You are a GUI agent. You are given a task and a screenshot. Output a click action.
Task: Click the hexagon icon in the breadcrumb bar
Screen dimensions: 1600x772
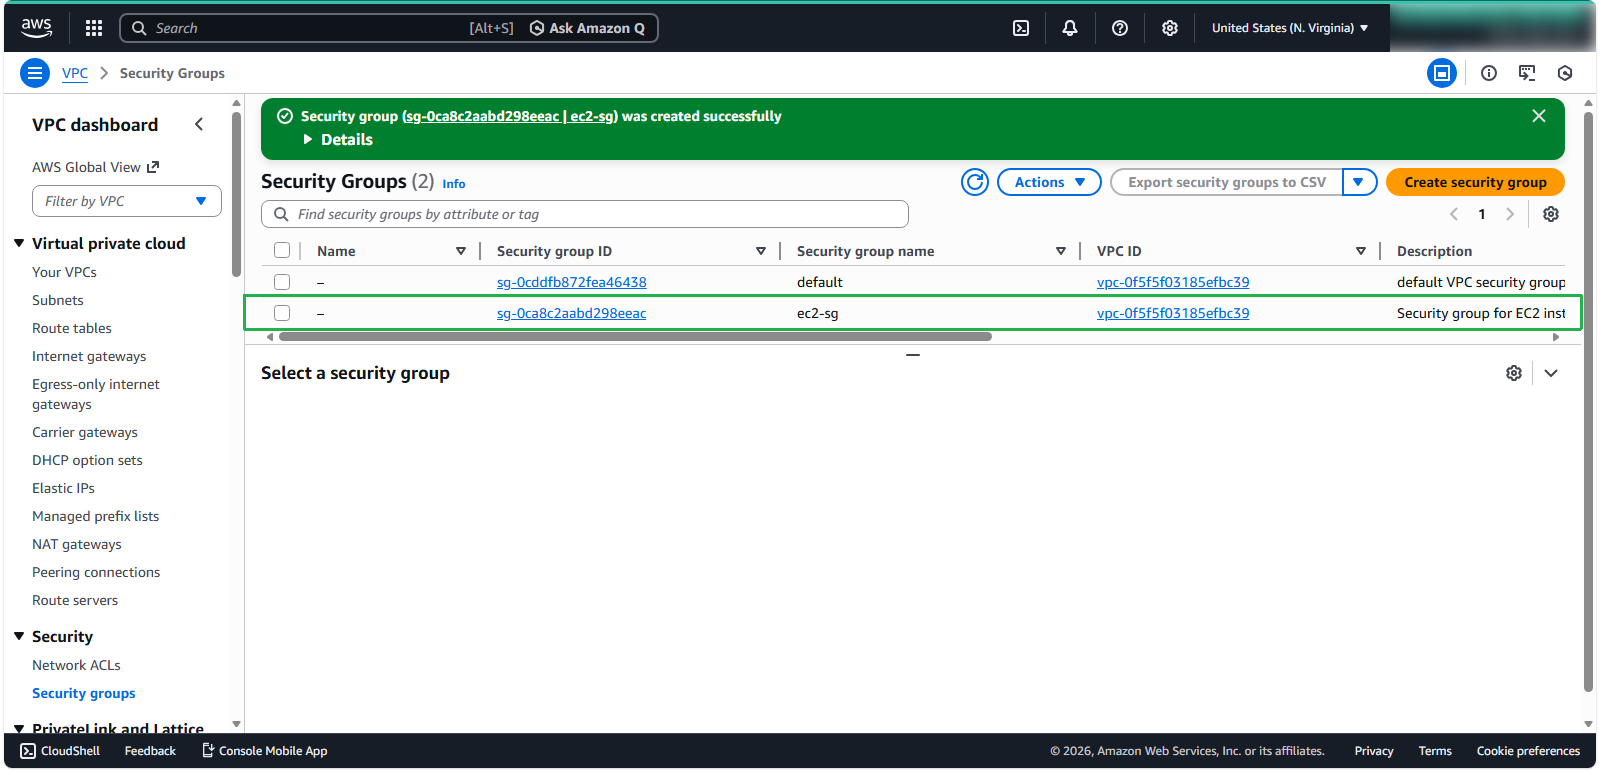coord(1565,73)
